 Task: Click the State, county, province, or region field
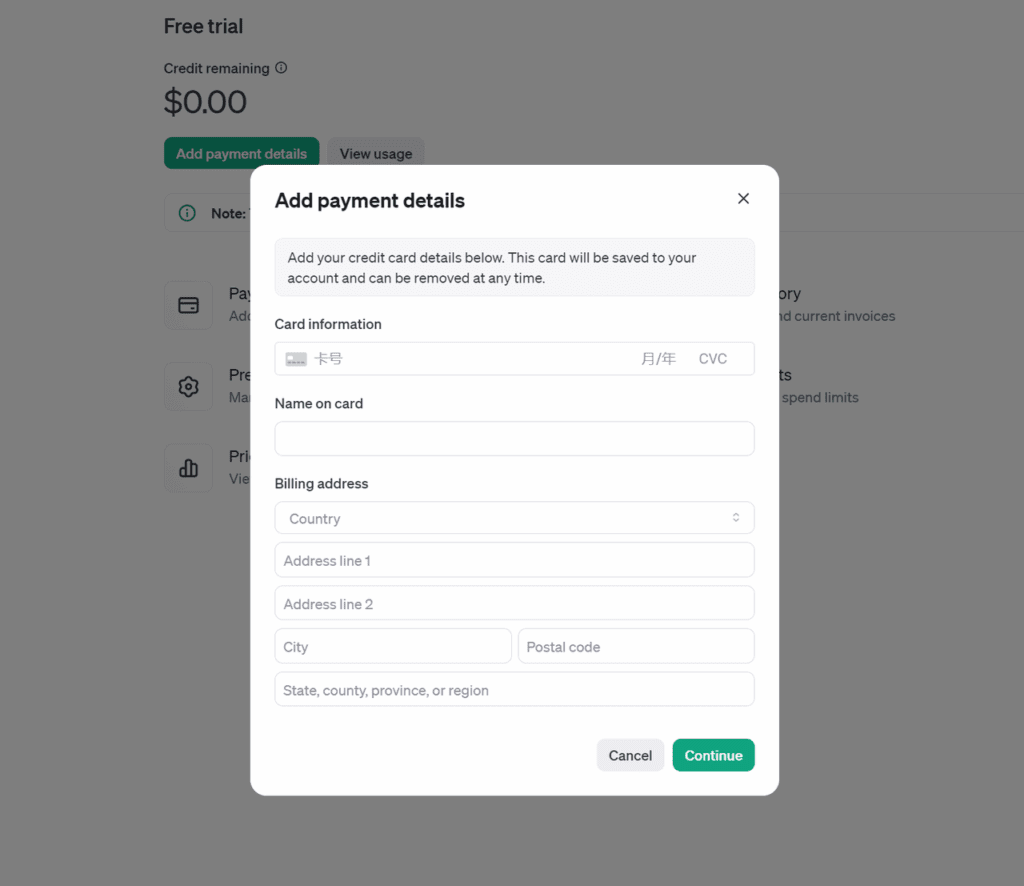coord(515,689)
